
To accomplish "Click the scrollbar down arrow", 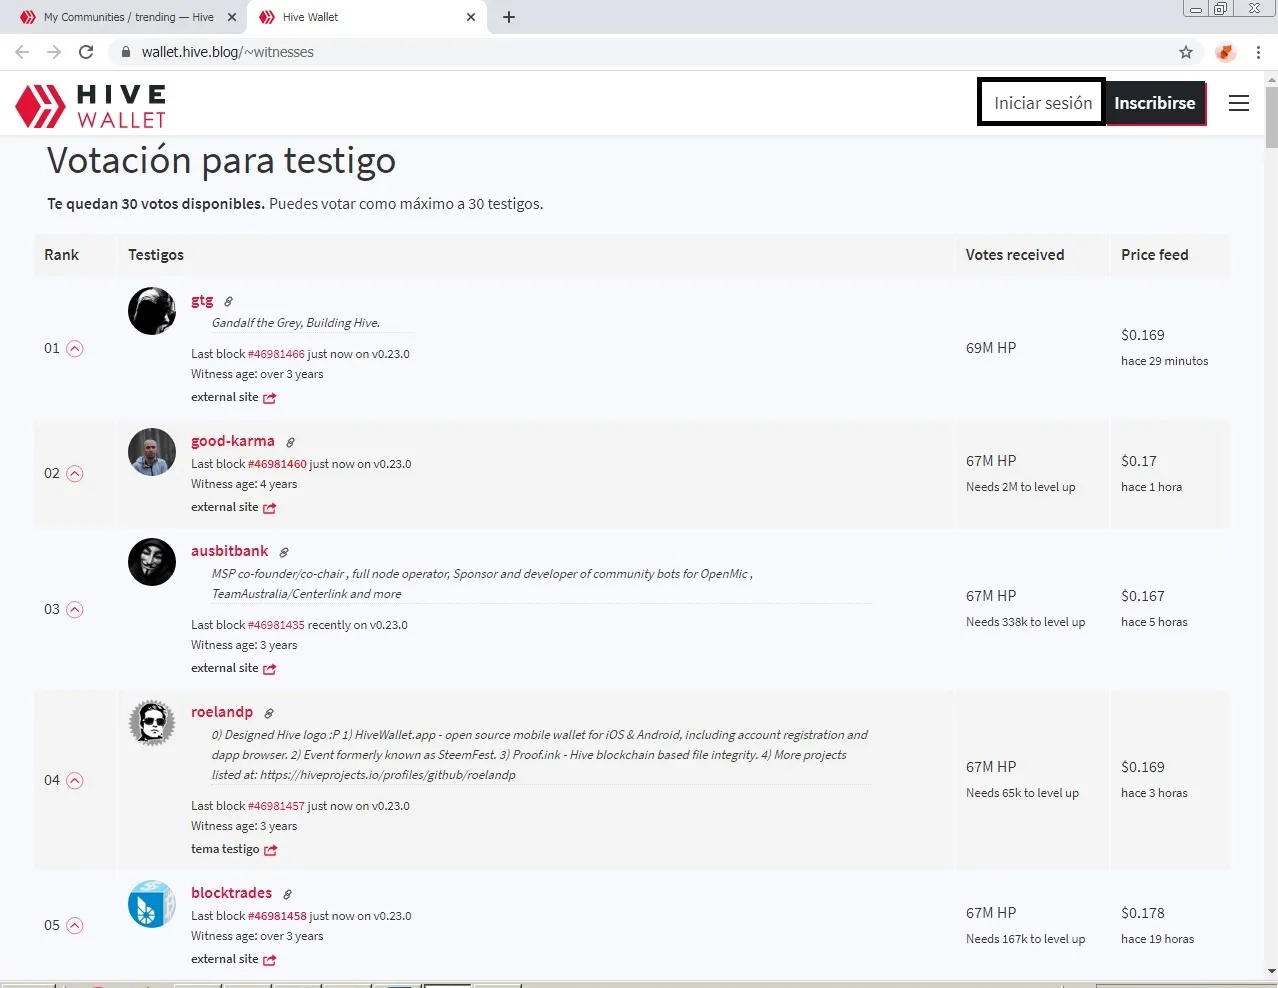I will pos(1271,971).
